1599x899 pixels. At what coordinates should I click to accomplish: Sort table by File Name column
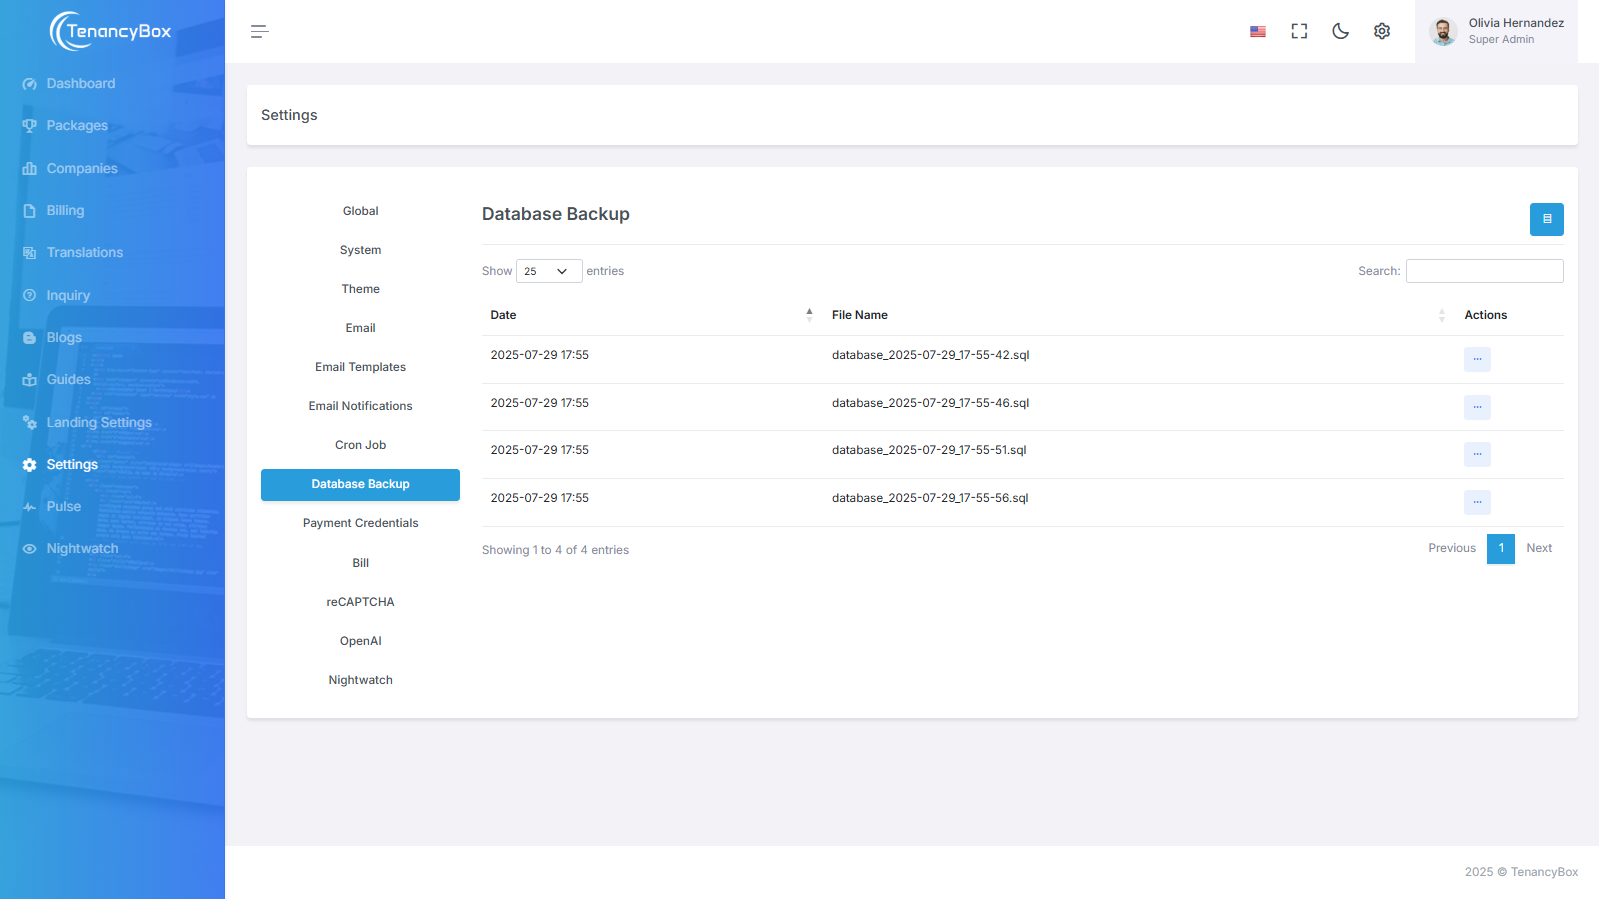click(1139, 315)
